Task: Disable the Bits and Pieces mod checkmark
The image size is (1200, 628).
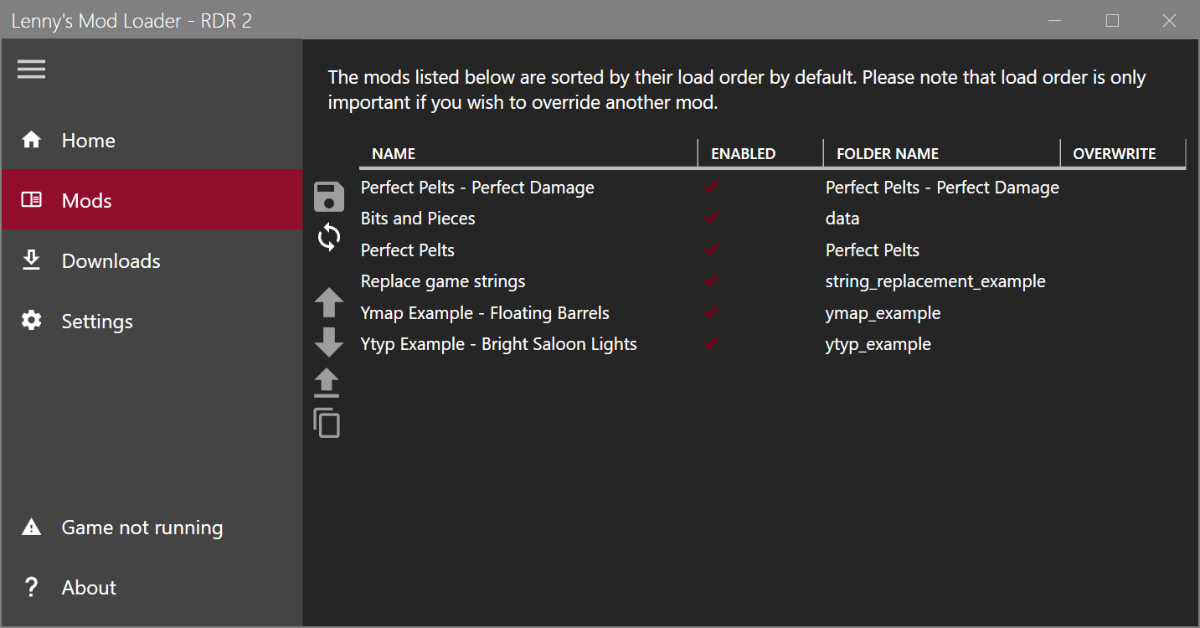Action: click(712, 218)
